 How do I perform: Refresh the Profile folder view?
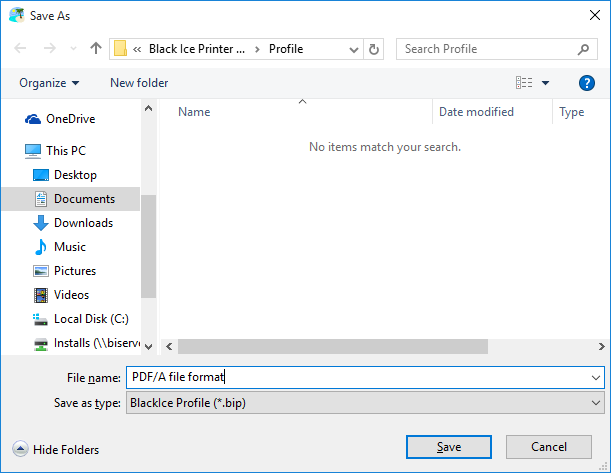point(375,49)
